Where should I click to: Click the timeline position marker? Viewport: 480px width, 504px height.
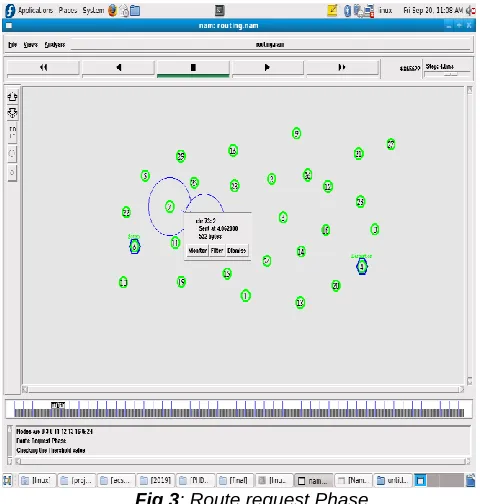(x=58, y=405)
